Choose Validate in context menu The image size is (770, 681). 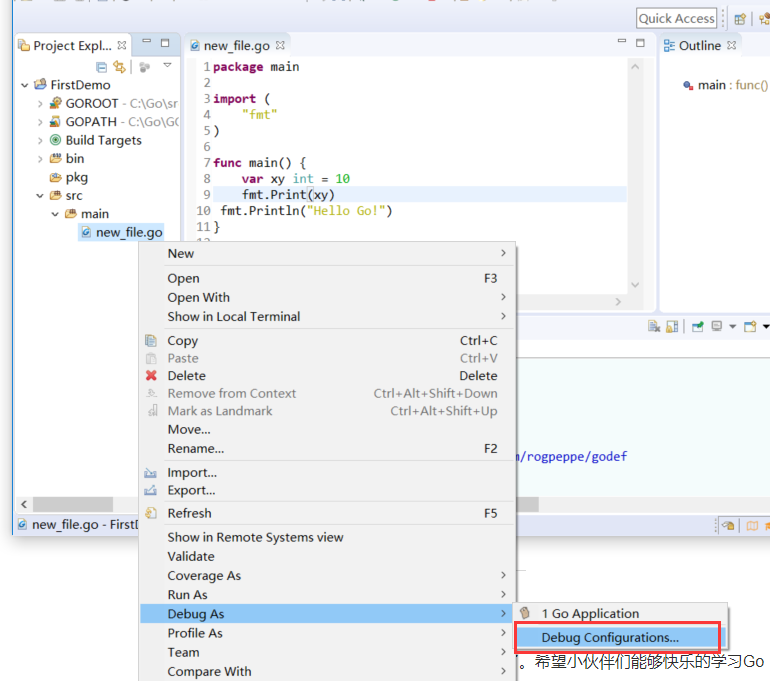pos(328,557)
